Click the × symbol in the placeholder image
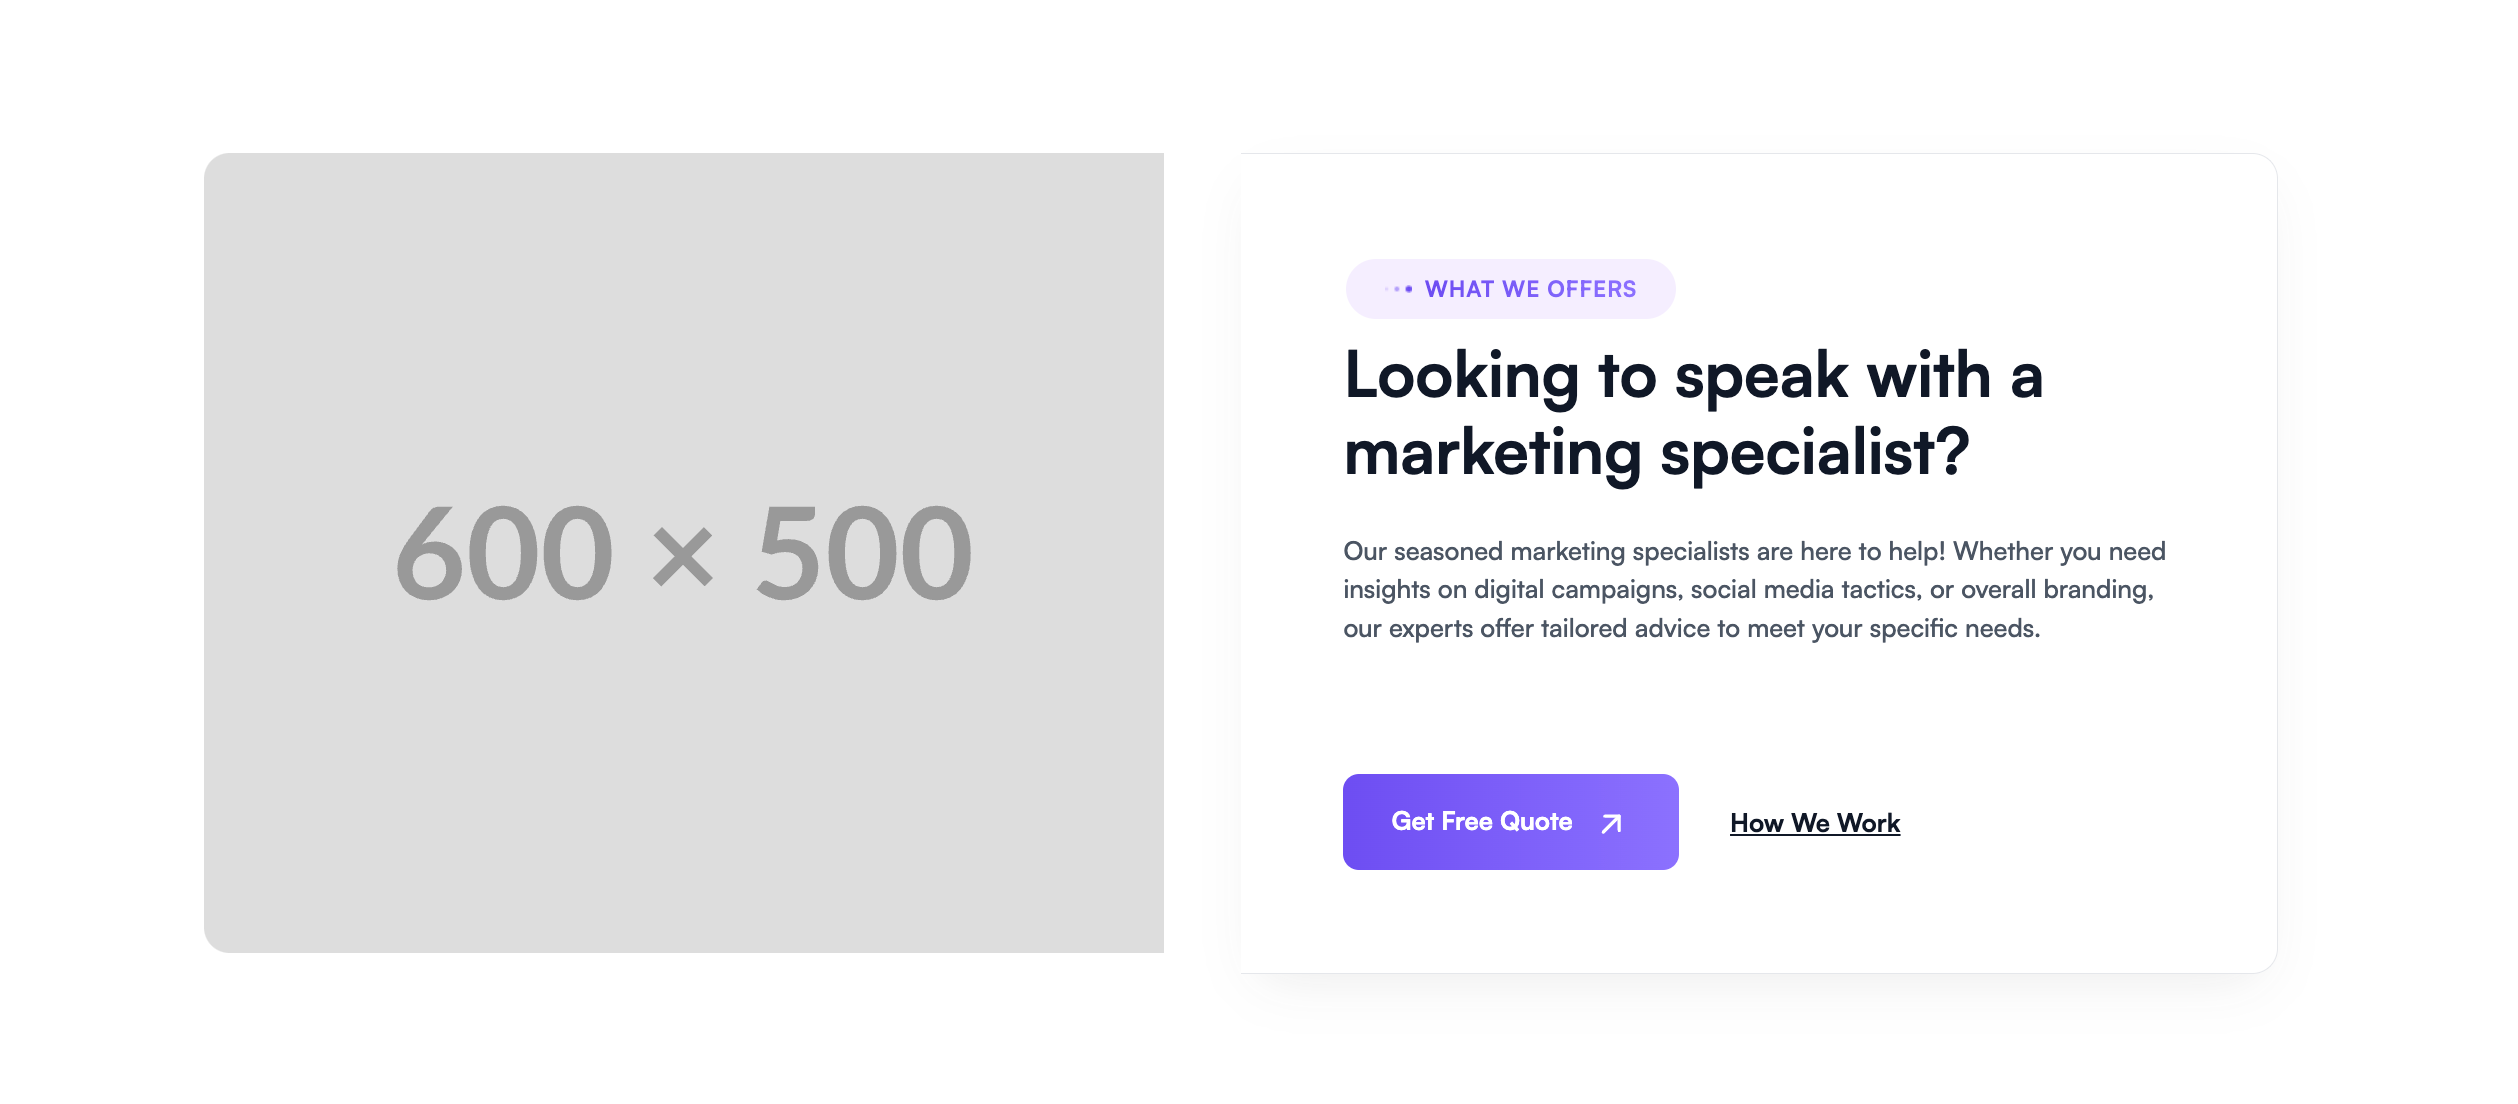Viewport: 2518px width, 1104px height. click(x=683, y=556)
